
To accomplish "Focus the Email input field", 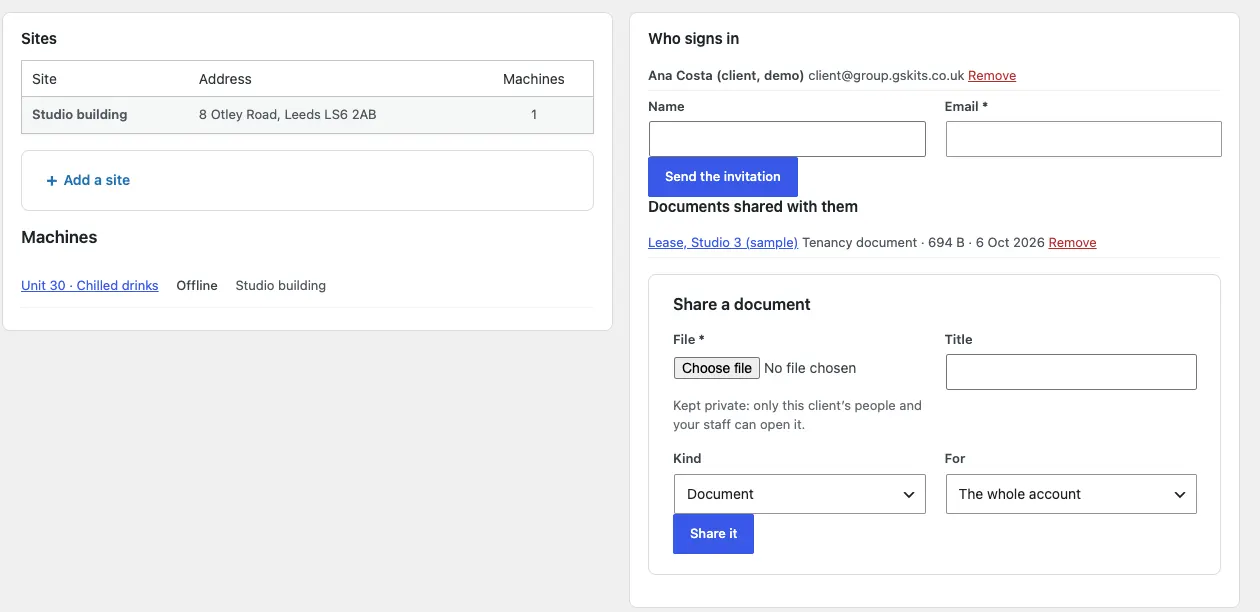I will [1084, 139].
